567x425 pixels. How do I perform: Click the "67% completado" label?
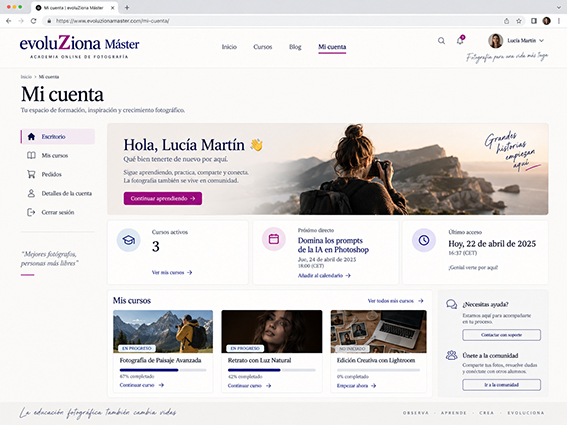click(x=137, y=376)
